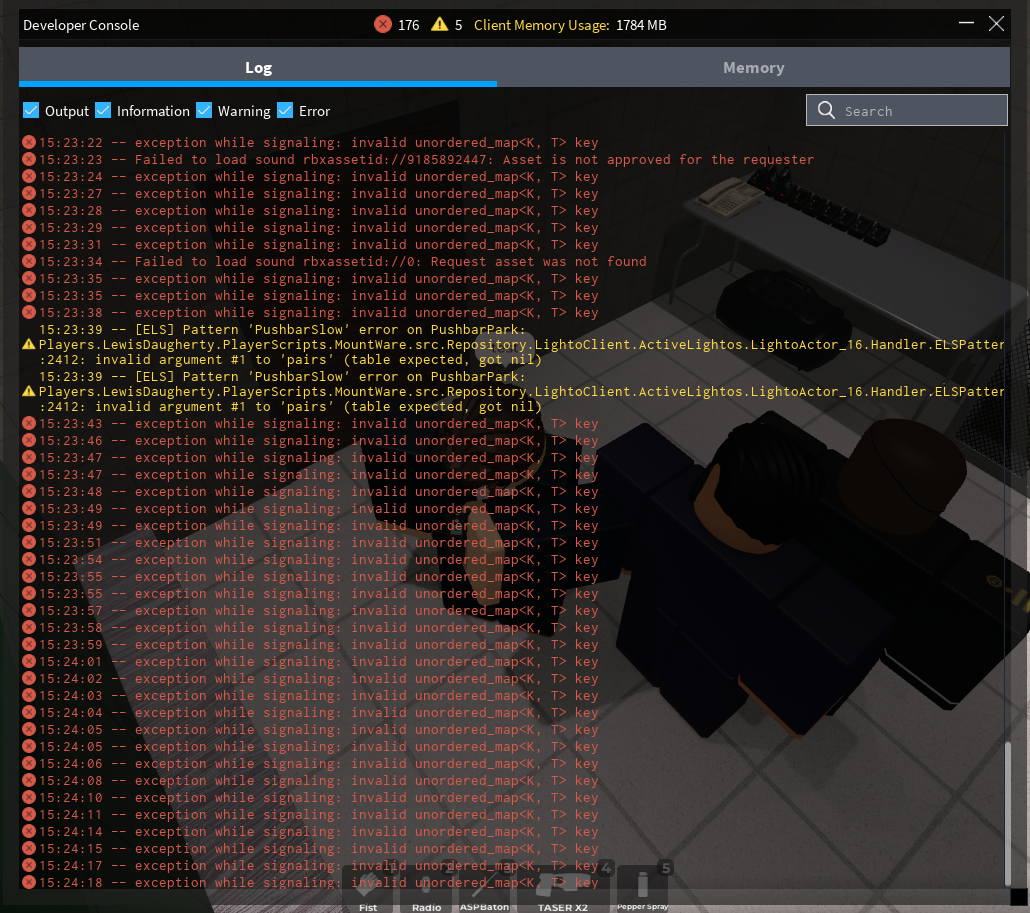
Task: Equip the ASPBaton hotbar item
Action: [484, 888]
